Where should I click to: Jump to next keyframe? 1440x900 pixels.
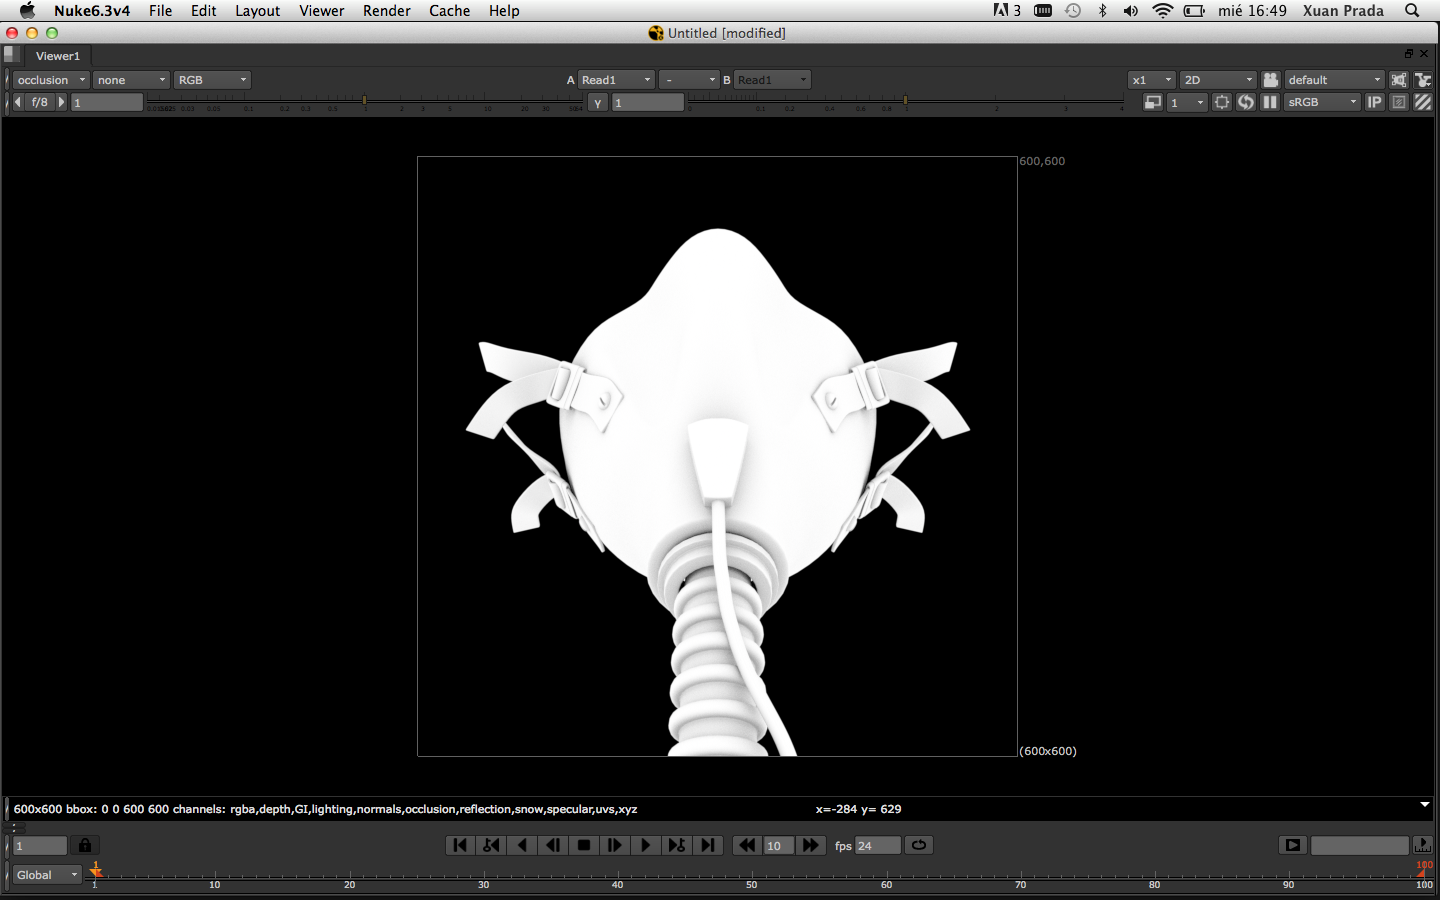(x=677, y=846)
